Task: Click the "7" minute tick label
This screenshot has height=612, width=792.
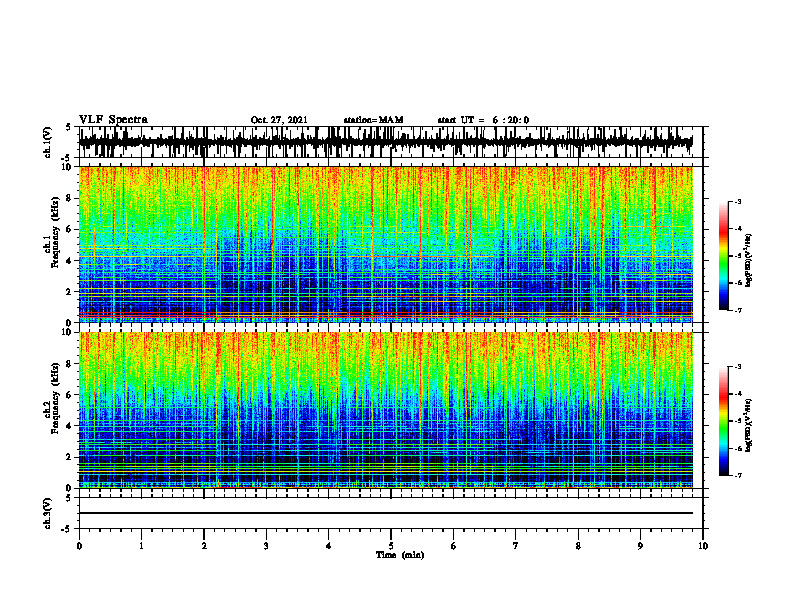Action: 516,546
